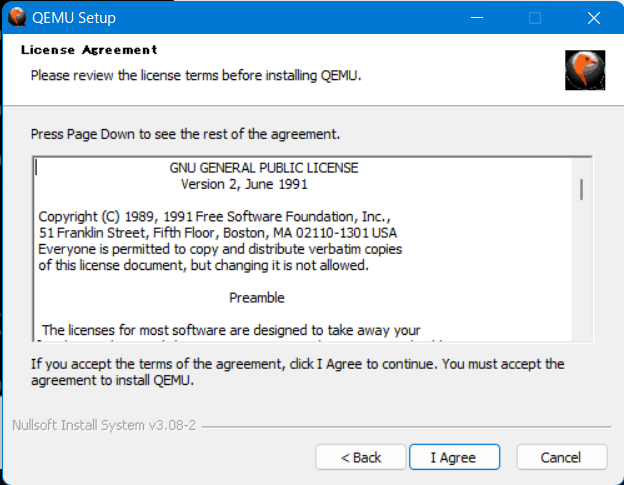Image resolution: width=624 pixels, height=485 pixels.
Task: Click the License Agreement header title
Action: (89, 50)
